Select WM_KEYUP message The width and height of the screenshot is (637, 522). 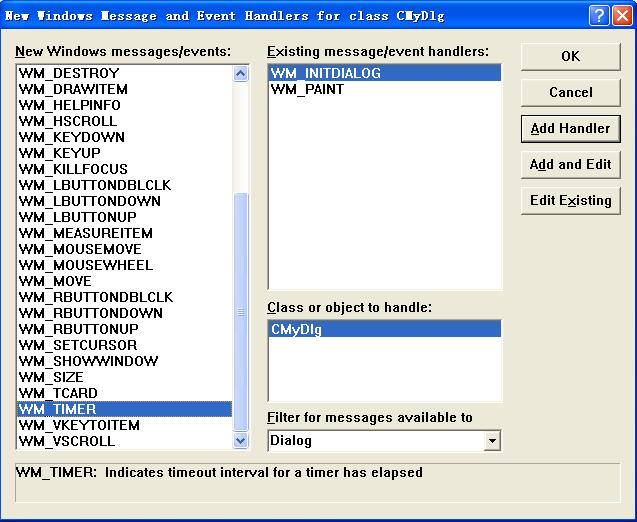(125, 153)
